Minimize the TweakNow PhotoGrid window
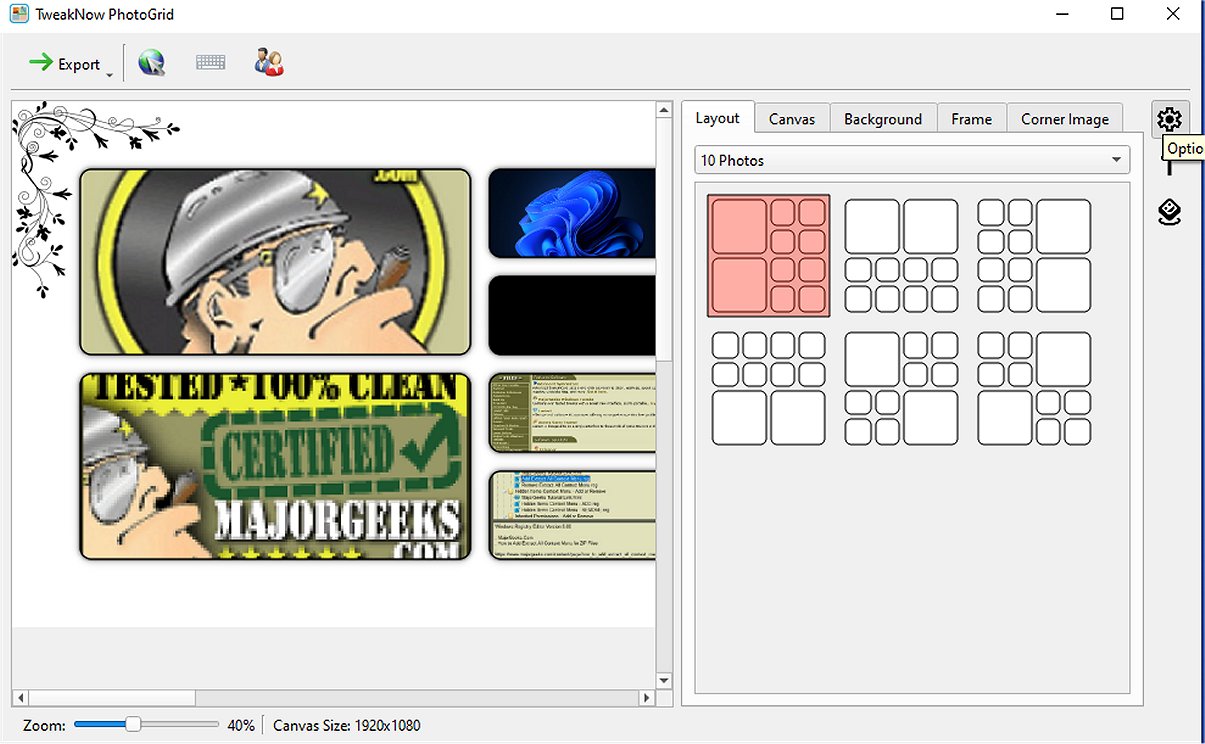The width and height of the screenshot is (1205, 744). click(1062, 14)
